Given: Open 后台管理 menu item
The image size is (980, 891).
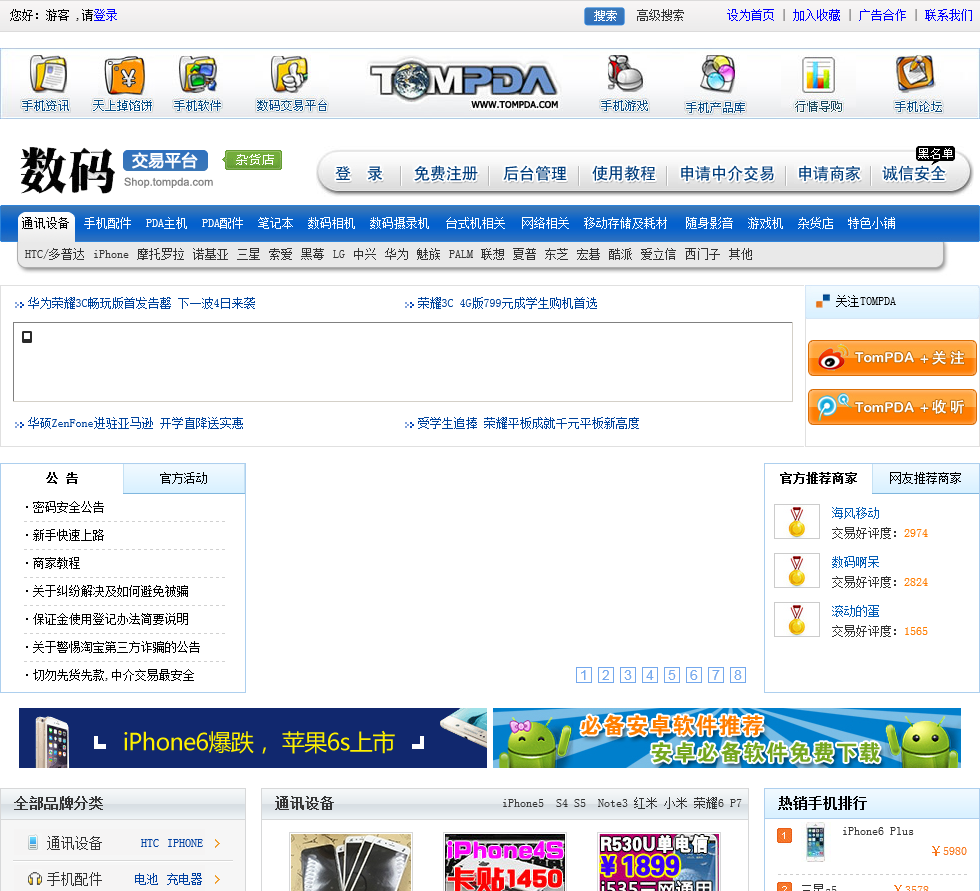Looking at the screenshot, I should pos(535,174).
